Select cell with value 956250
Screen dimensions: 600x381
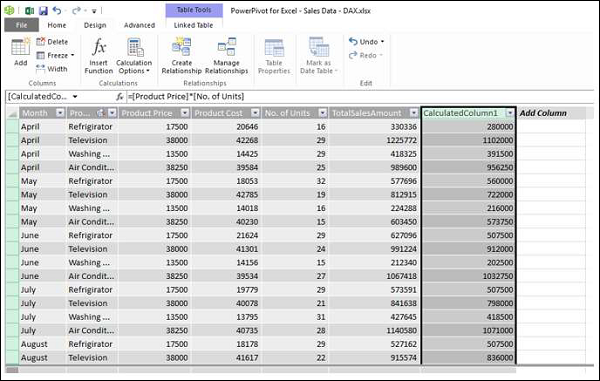[469, 168]
